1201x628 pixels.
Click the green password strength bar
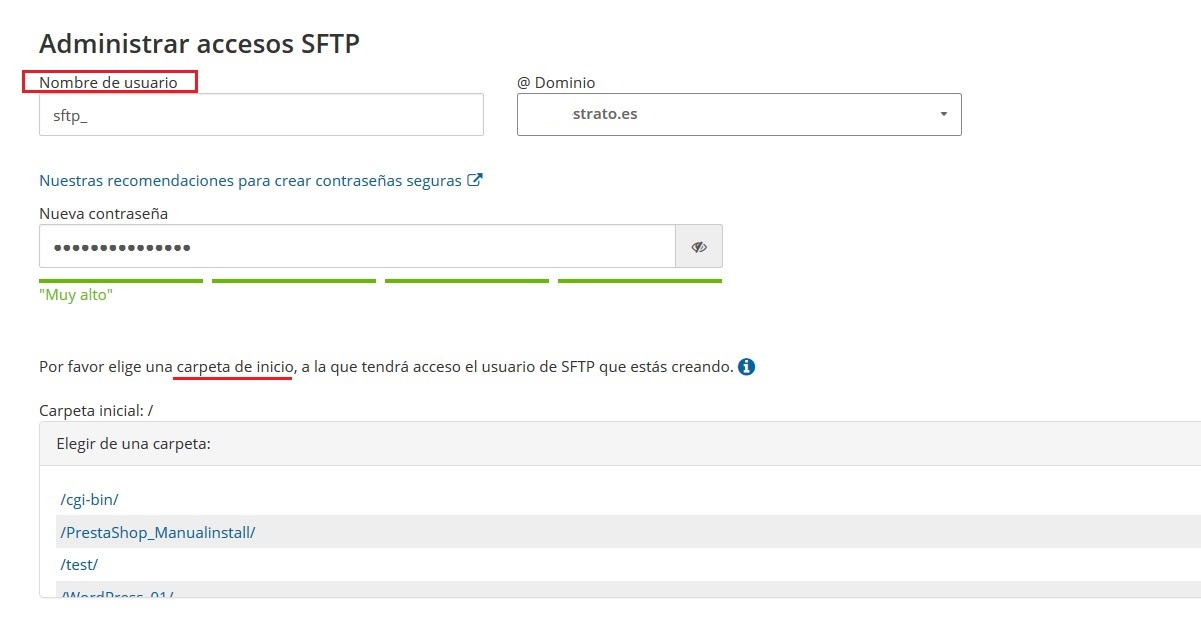[x=120, y=280]
